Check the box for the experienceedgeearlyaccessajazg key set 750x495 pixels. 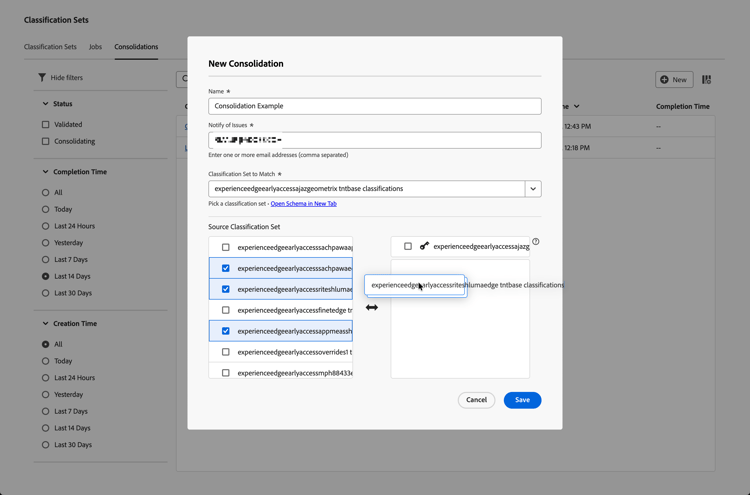point(408,246)
